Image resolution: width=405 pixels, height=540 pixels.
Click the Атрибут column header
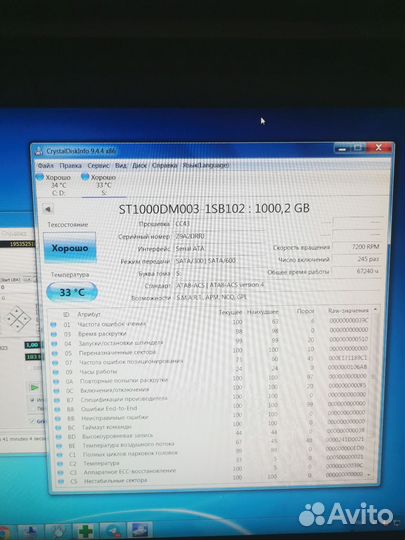coord(89,314)
